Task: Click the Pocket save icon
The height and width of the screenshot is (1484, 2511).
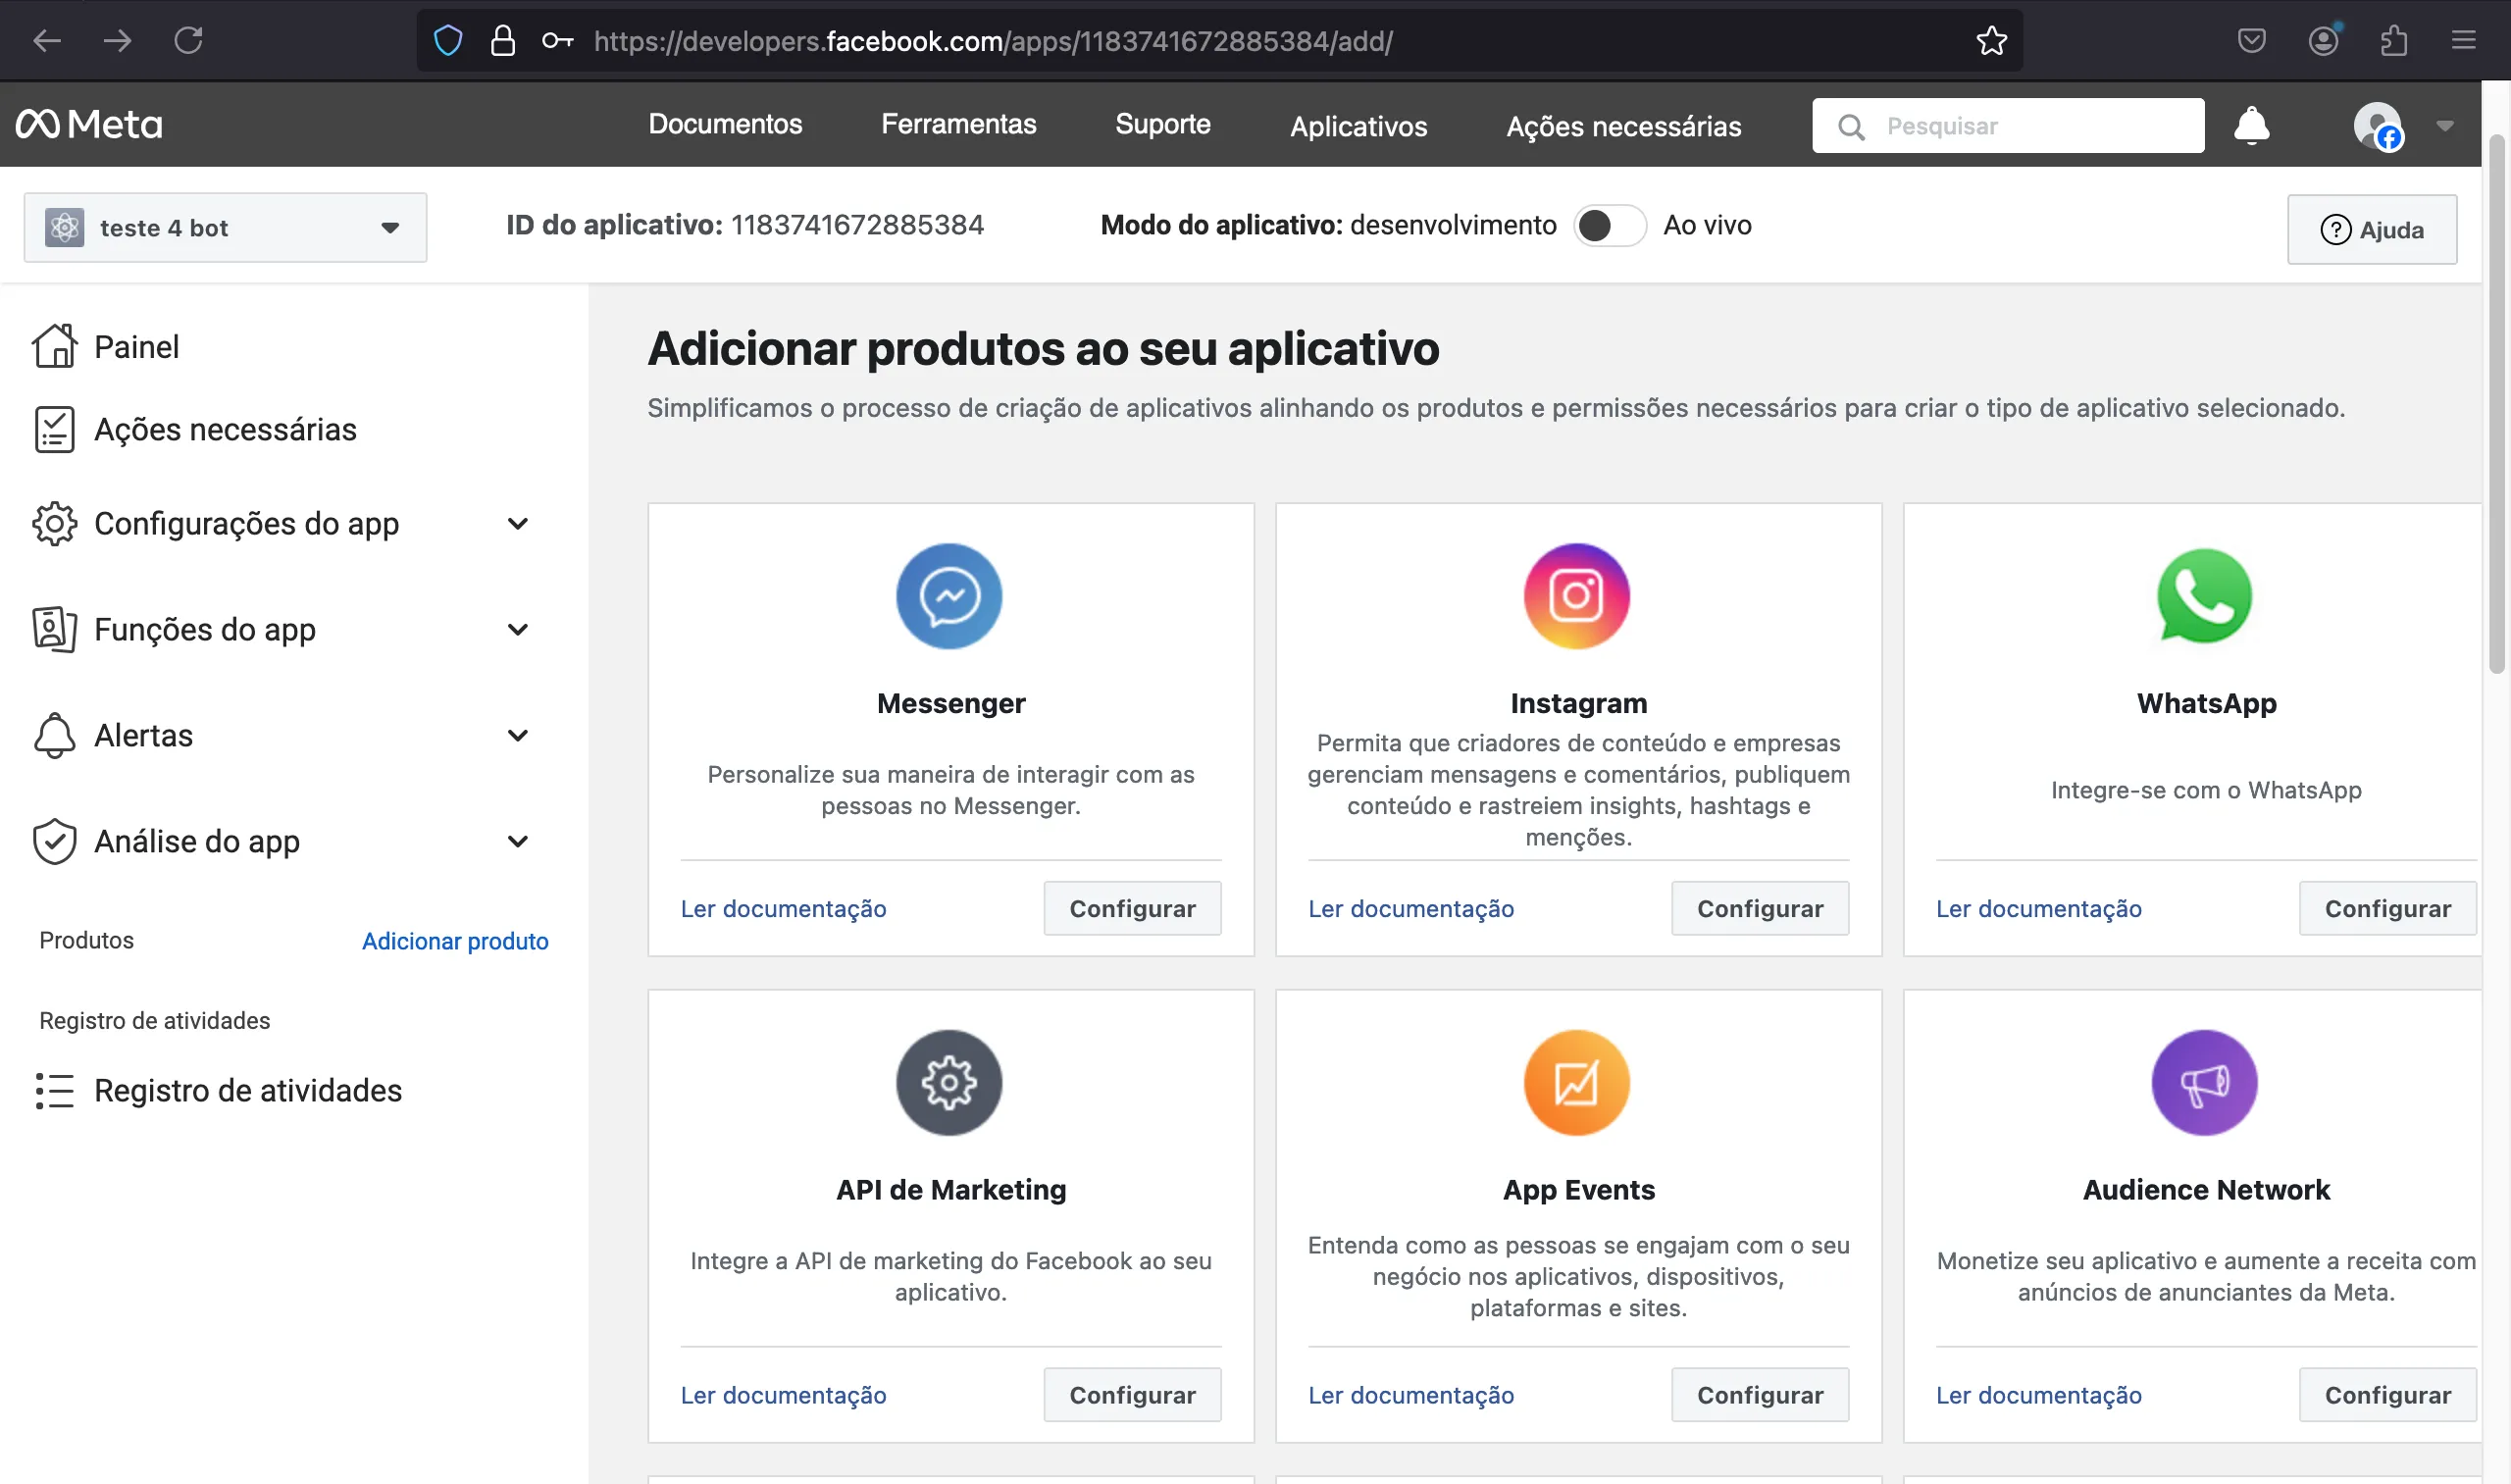Action: point(2251,41)
